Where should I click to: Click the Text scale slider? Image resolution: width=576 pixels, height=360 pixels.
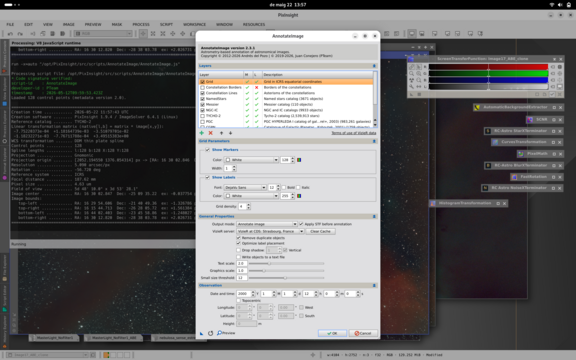pos(286,263)
